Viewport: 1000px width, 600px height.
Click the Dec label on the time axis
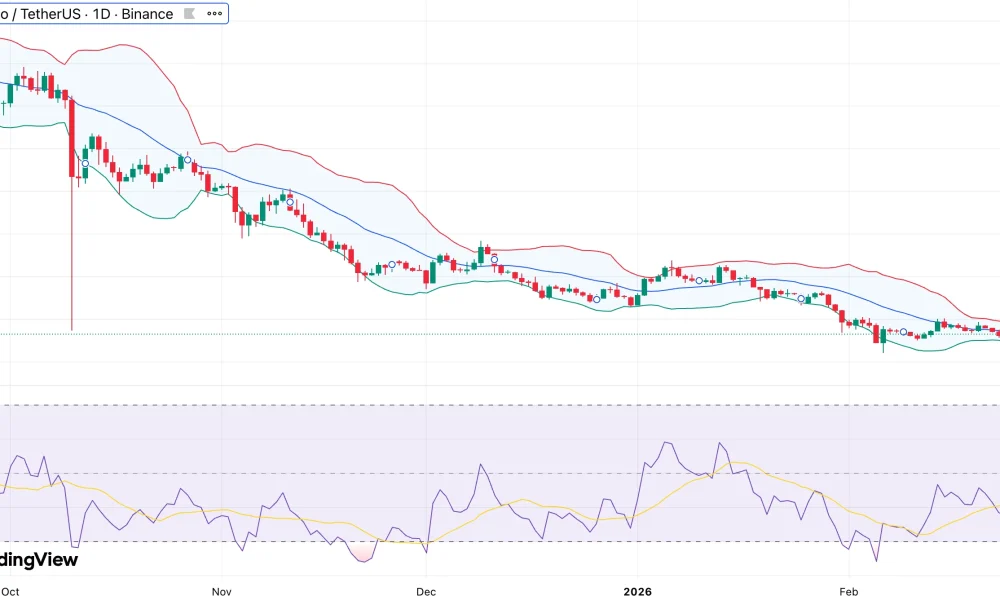click(x=426, y=592)
